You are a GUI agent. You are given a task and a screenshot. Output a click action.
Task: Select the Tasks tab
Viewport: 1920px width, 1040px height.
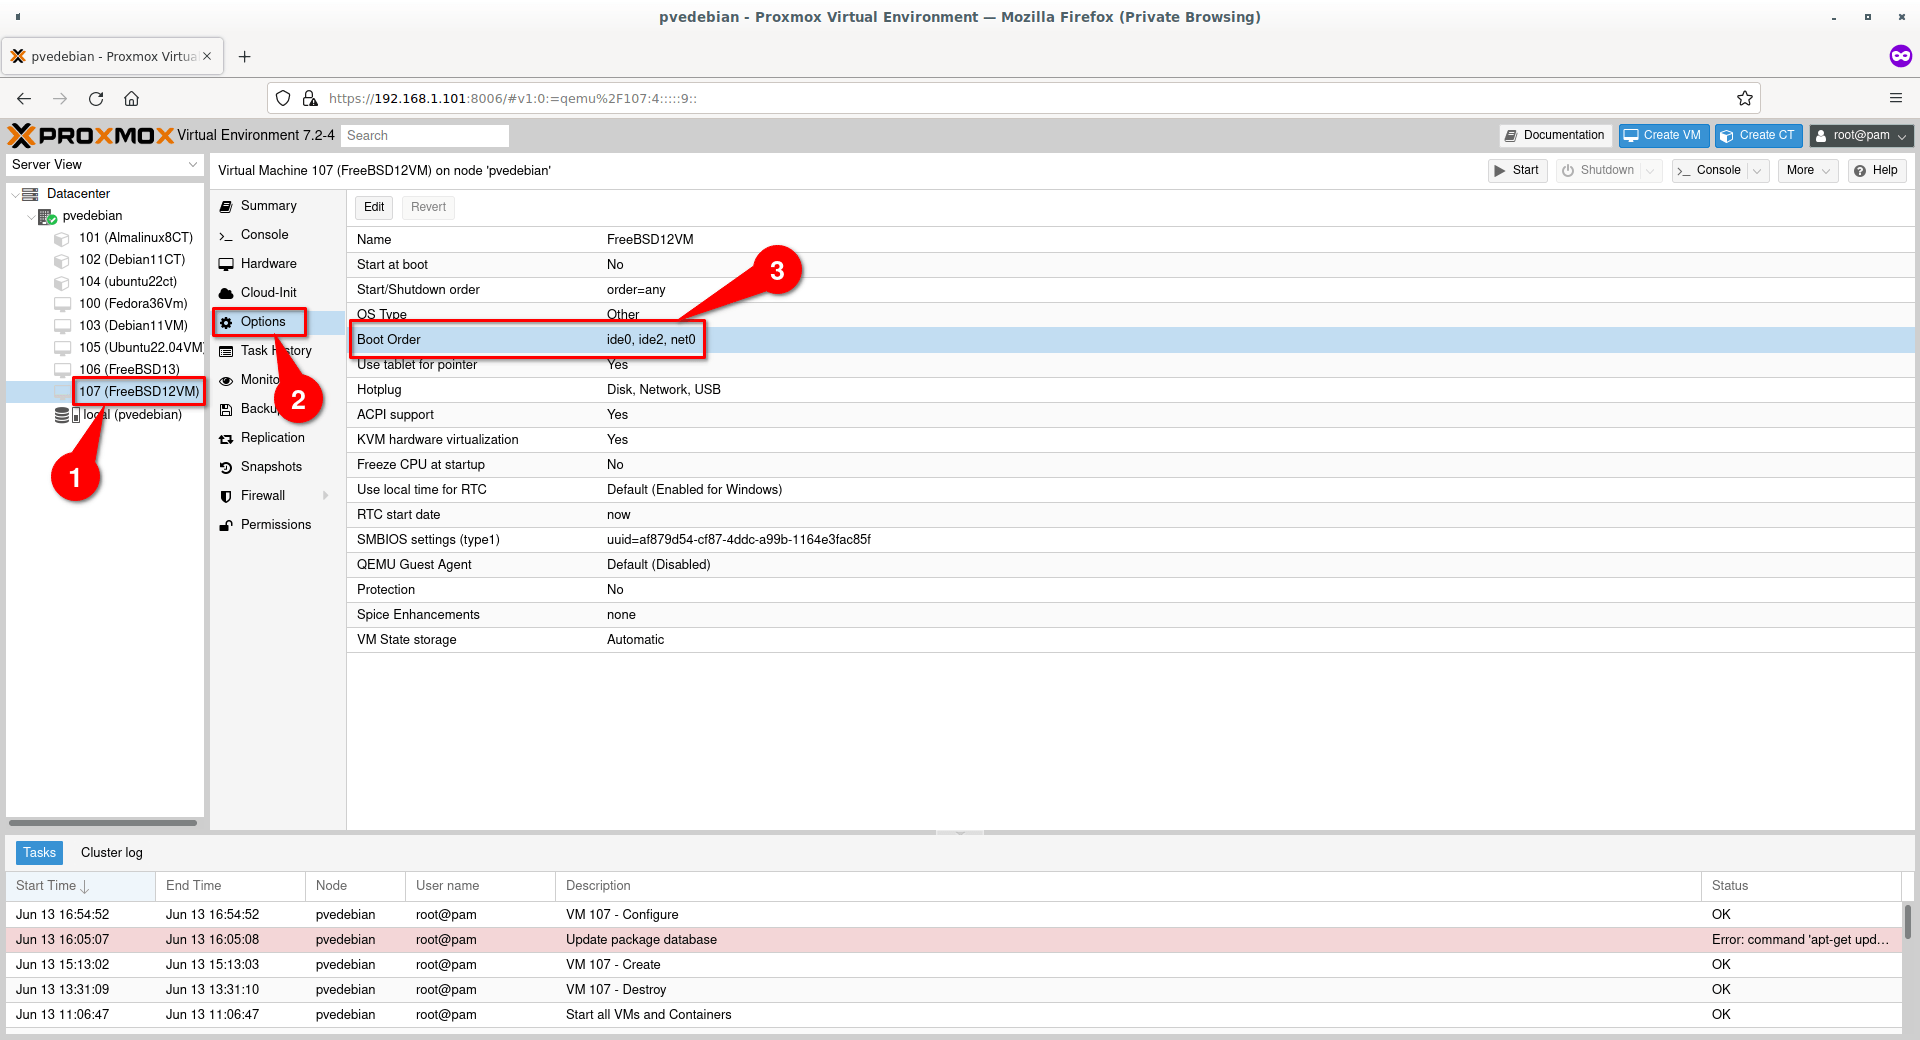[x=39, y=853]
